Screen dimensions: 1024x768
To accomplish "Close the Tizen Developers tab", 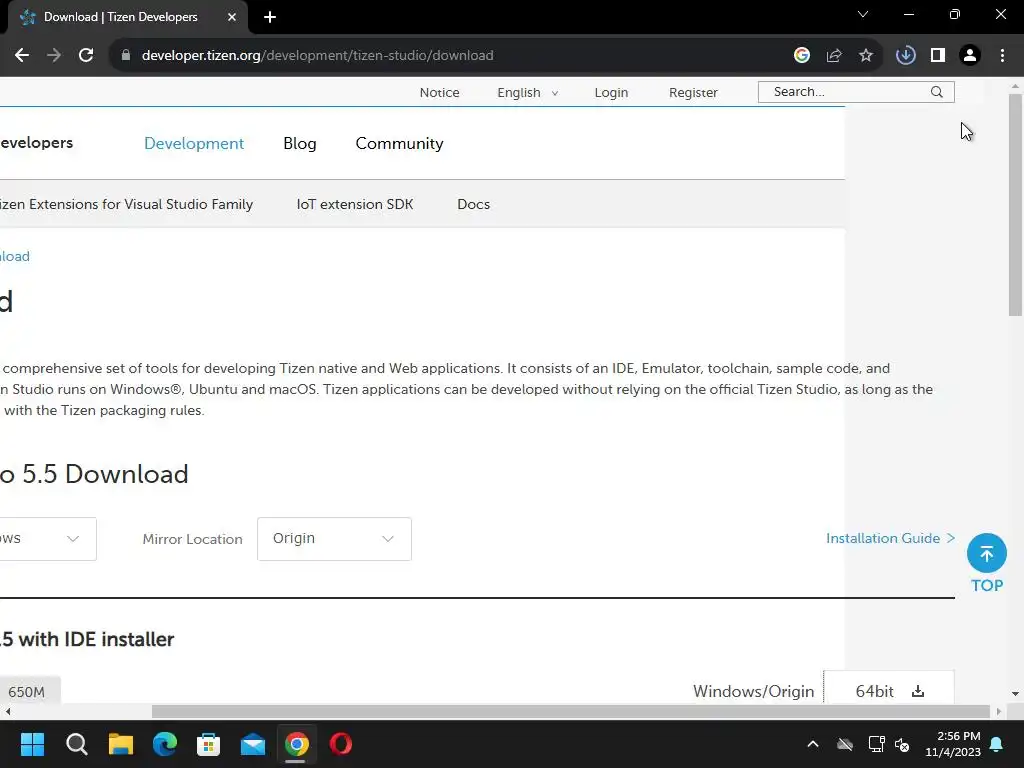I will point(232,17).
